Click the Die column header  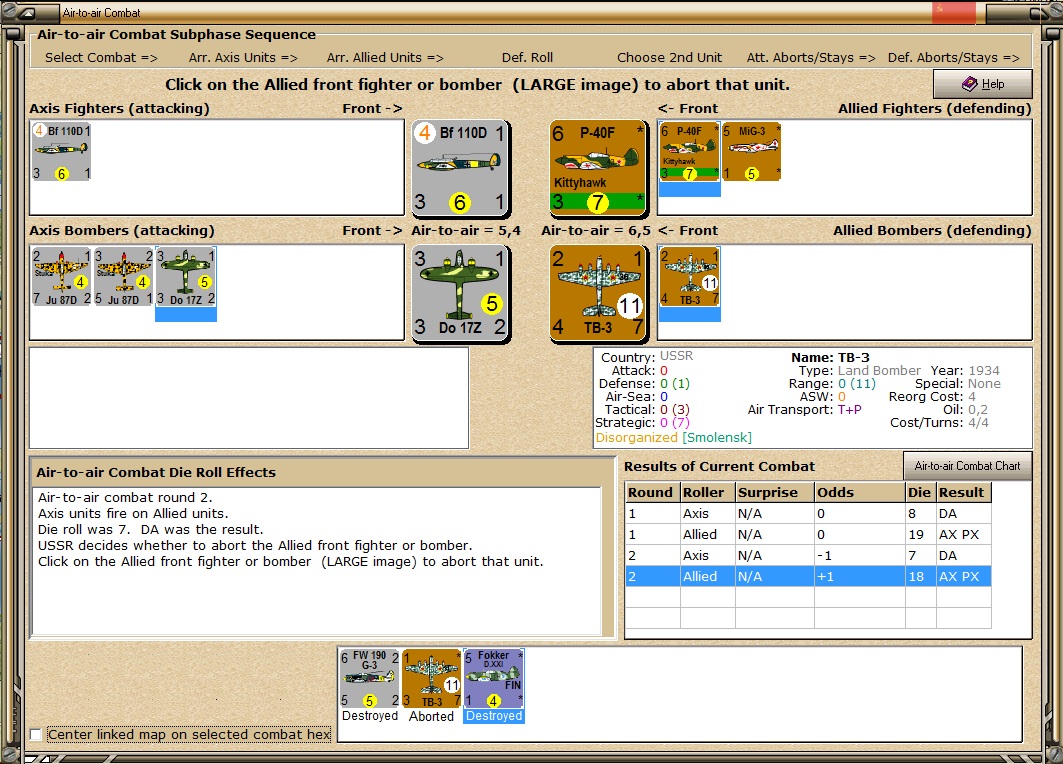pos(920,492)
